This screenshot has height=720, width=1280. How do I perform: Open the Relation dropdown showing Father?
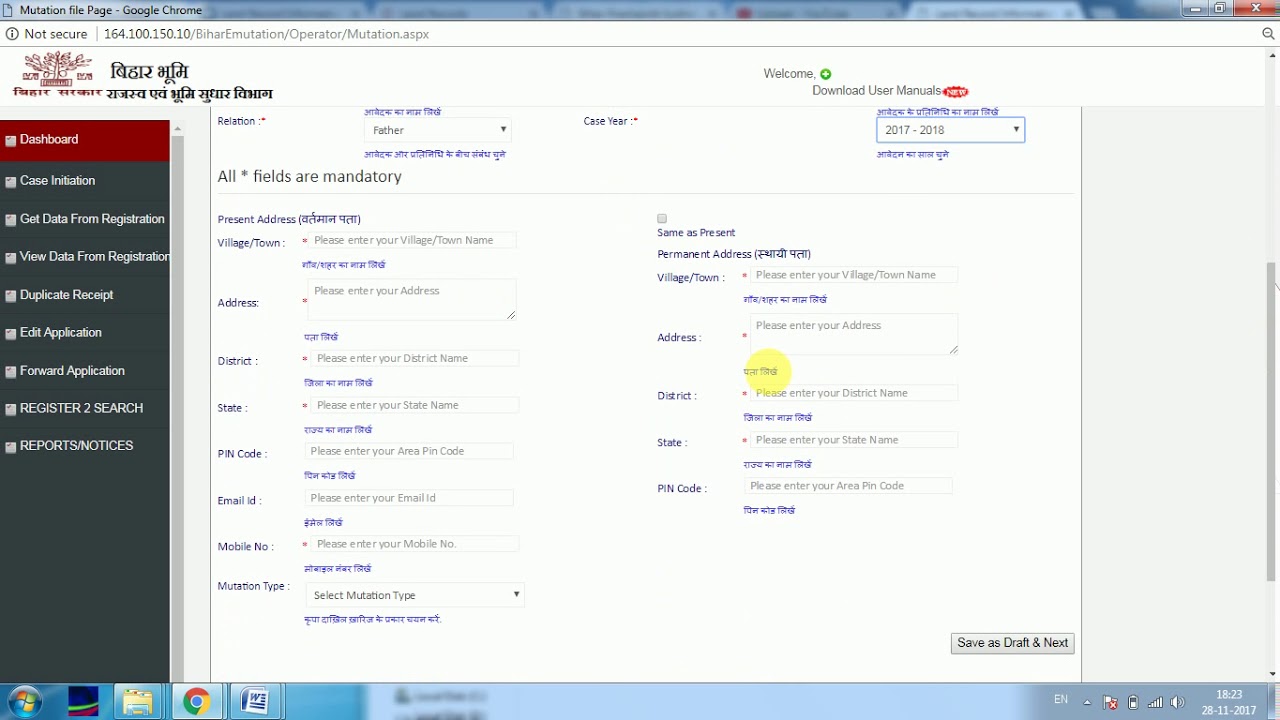click(x=438, y=130)
